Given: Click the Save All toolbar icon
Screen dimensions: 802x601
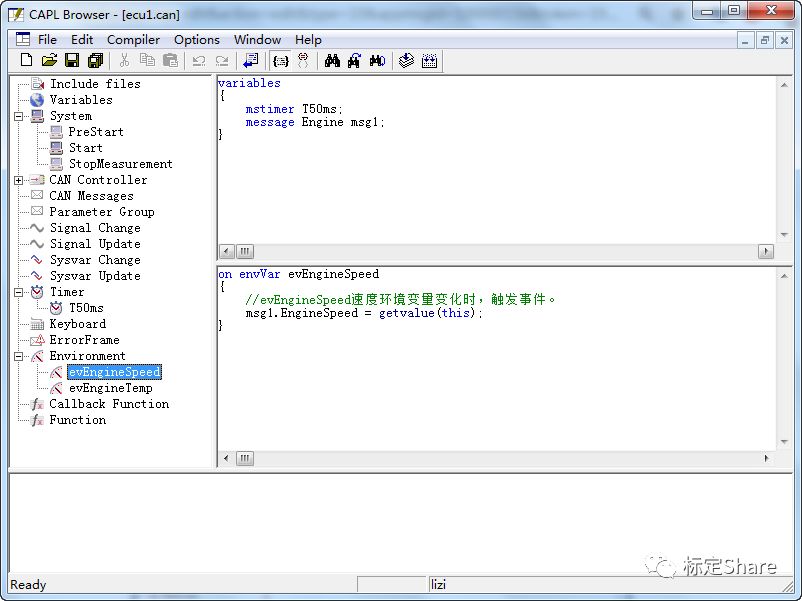Looking at the screenshot, I should coord(95,60).
